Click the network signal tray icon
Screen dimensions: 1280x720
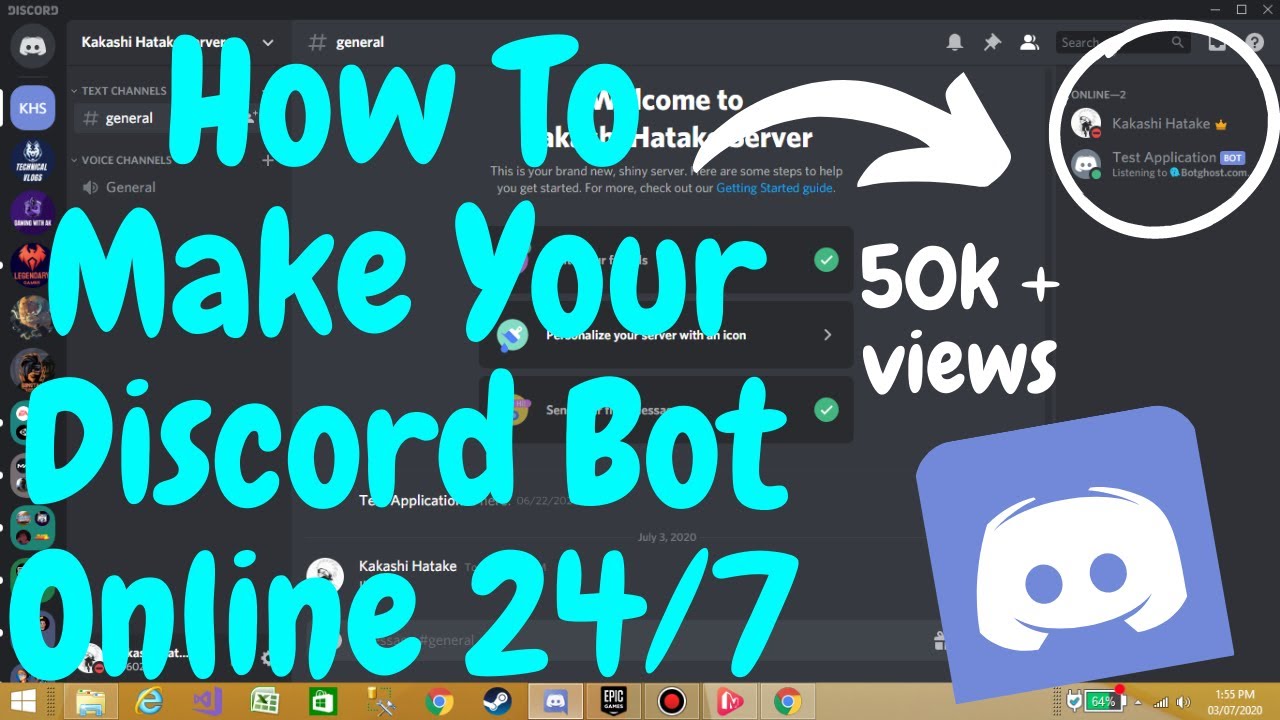[1161, 702]
